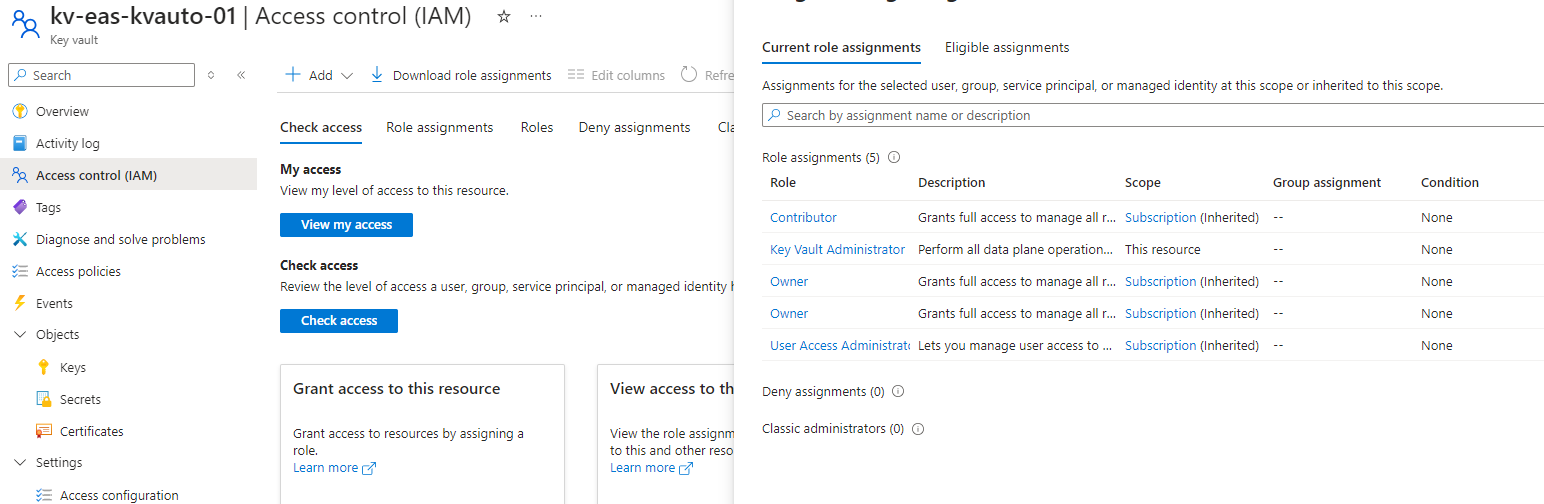Click the Access control (IAM) people icon
Viewport: 1544px width, 504px height.
point(19,175)
